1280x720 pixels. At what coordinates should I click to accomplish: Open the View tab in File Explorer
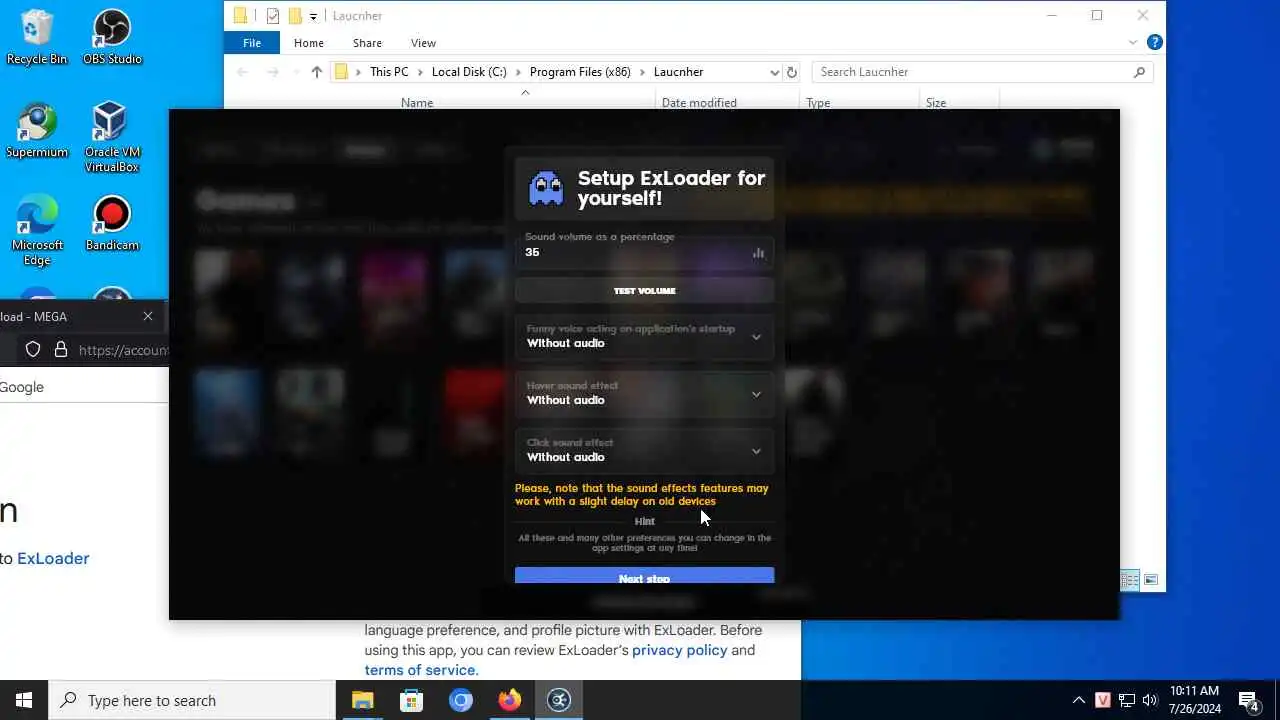(423, 43)
